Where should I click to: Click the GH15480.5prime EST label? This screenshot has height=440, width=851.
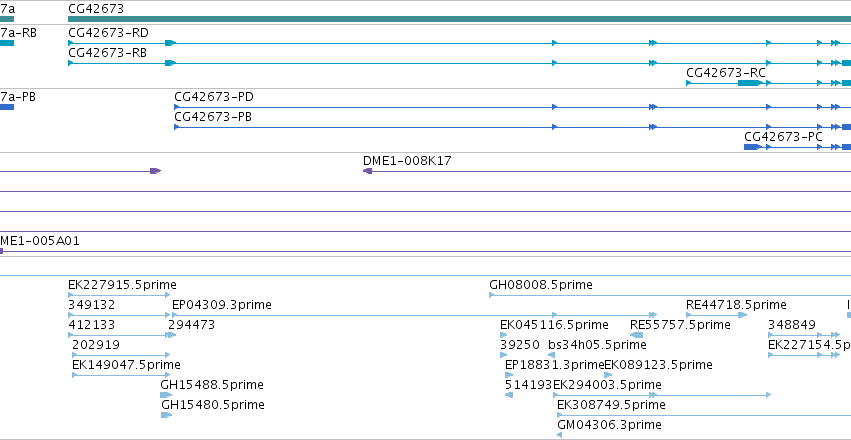pos(213,405)
